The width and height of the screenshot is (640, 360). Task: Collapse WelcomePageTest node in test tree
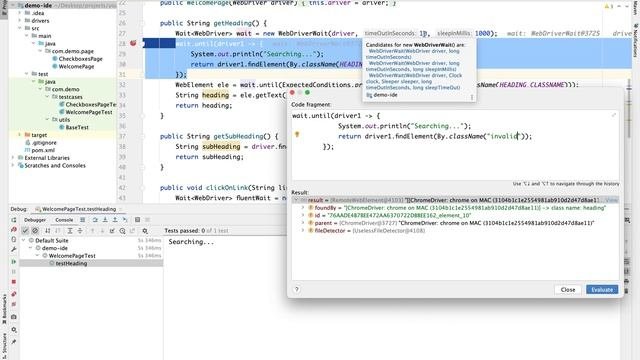point(37,256)
